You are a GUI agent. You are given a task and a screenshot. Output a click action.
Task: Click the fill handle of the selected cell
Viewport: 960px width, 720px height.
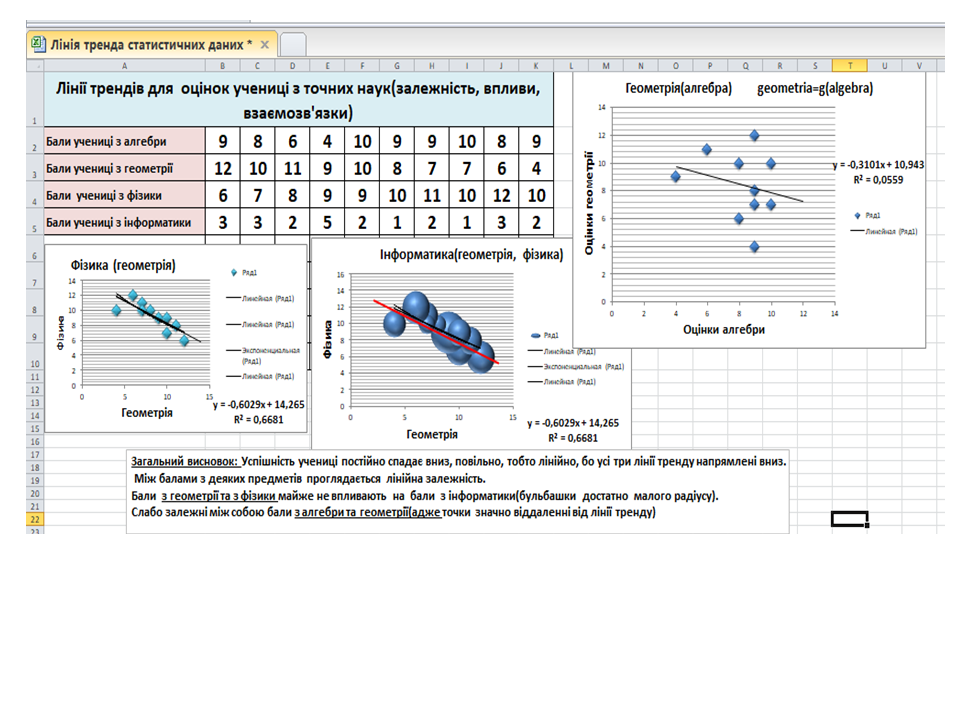point(868,525)
